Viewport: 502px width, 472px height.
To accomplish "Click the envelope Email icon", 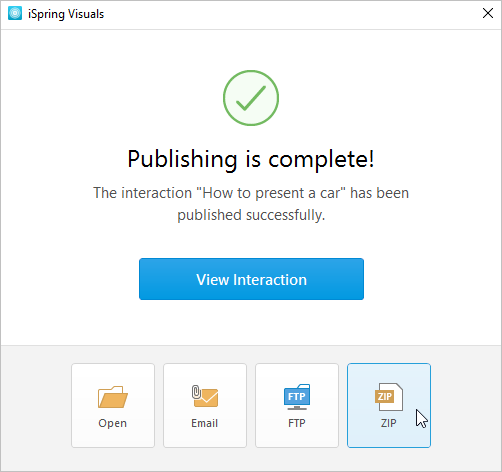I will click(x=205, y=396).
